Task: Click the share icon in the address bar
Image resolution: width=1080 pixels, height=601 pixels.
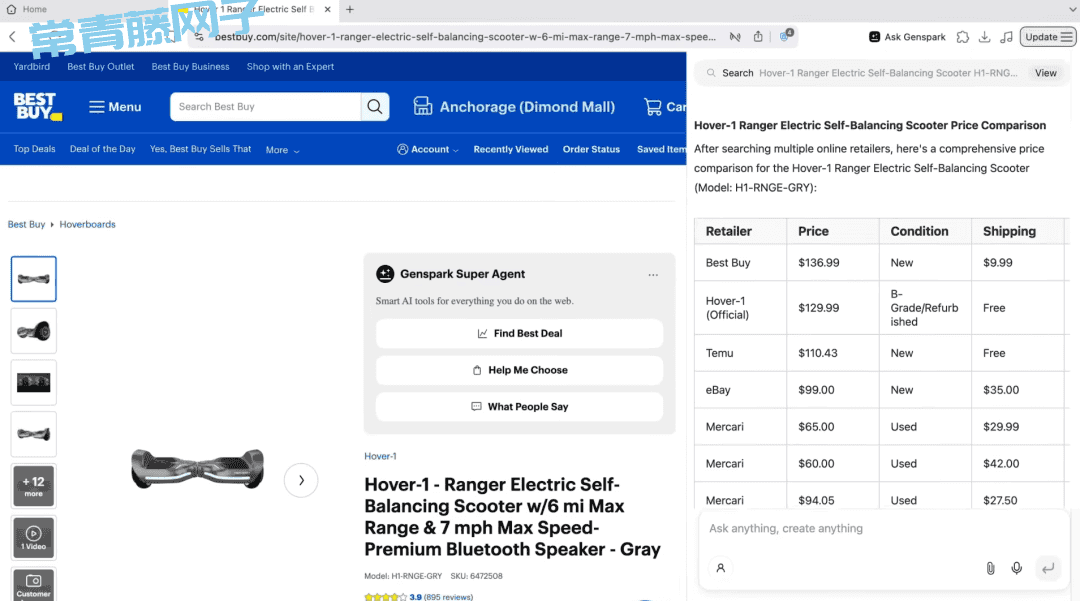Action: 758,36
